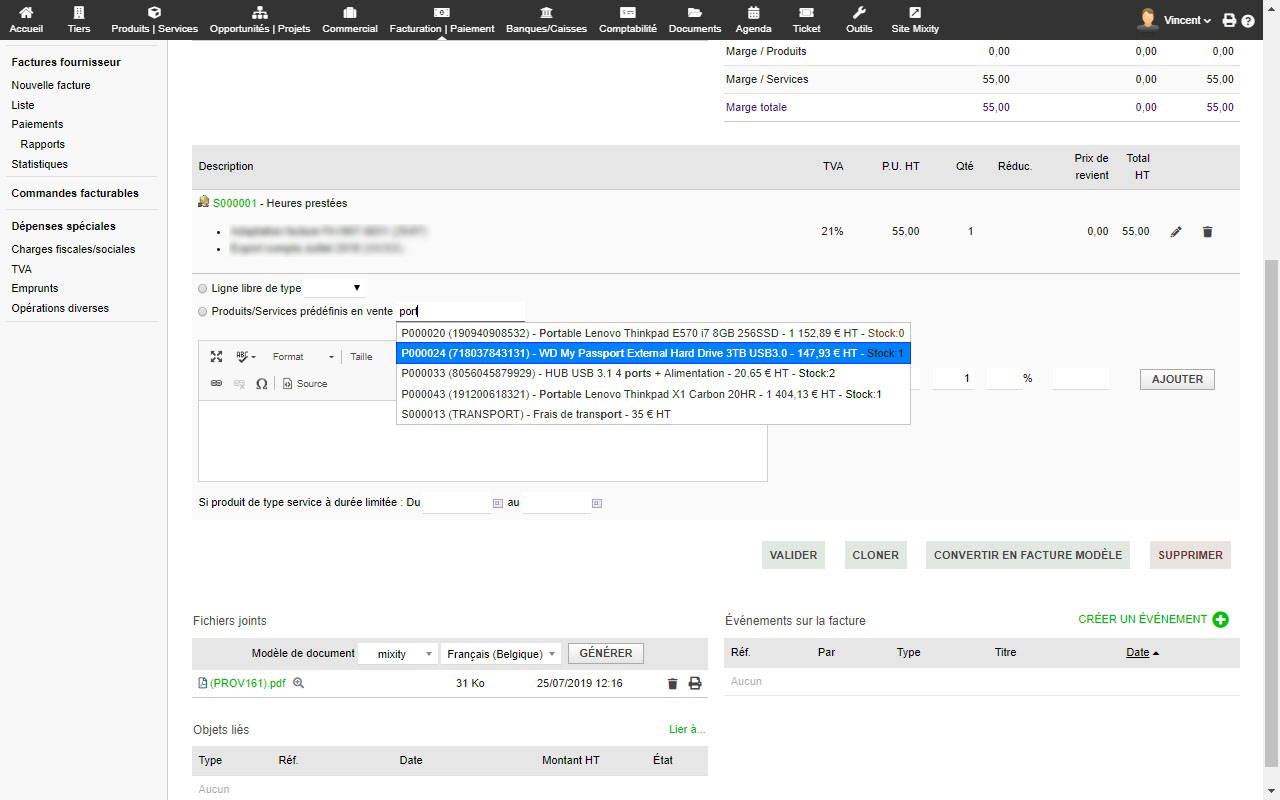Image resolution: width=1280 pixels, height=800 pixels.
Task: Print the PROV161.pdf file using printer icon
Action: point(695,684)
